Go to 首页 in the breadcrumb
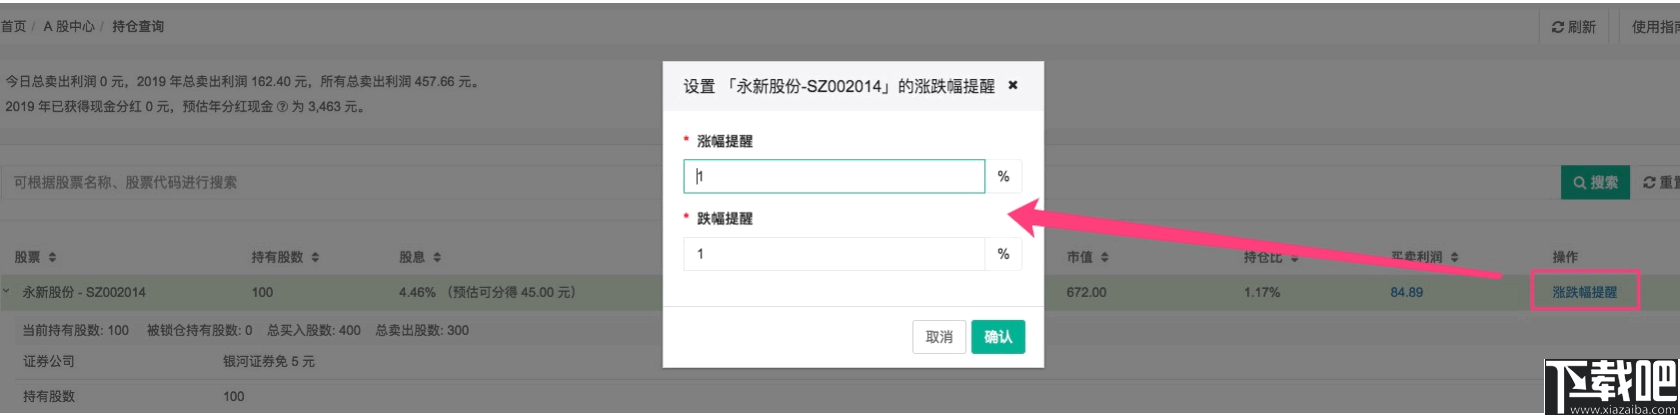This screenshot has height=415, width=1680. tap(14, 27)
